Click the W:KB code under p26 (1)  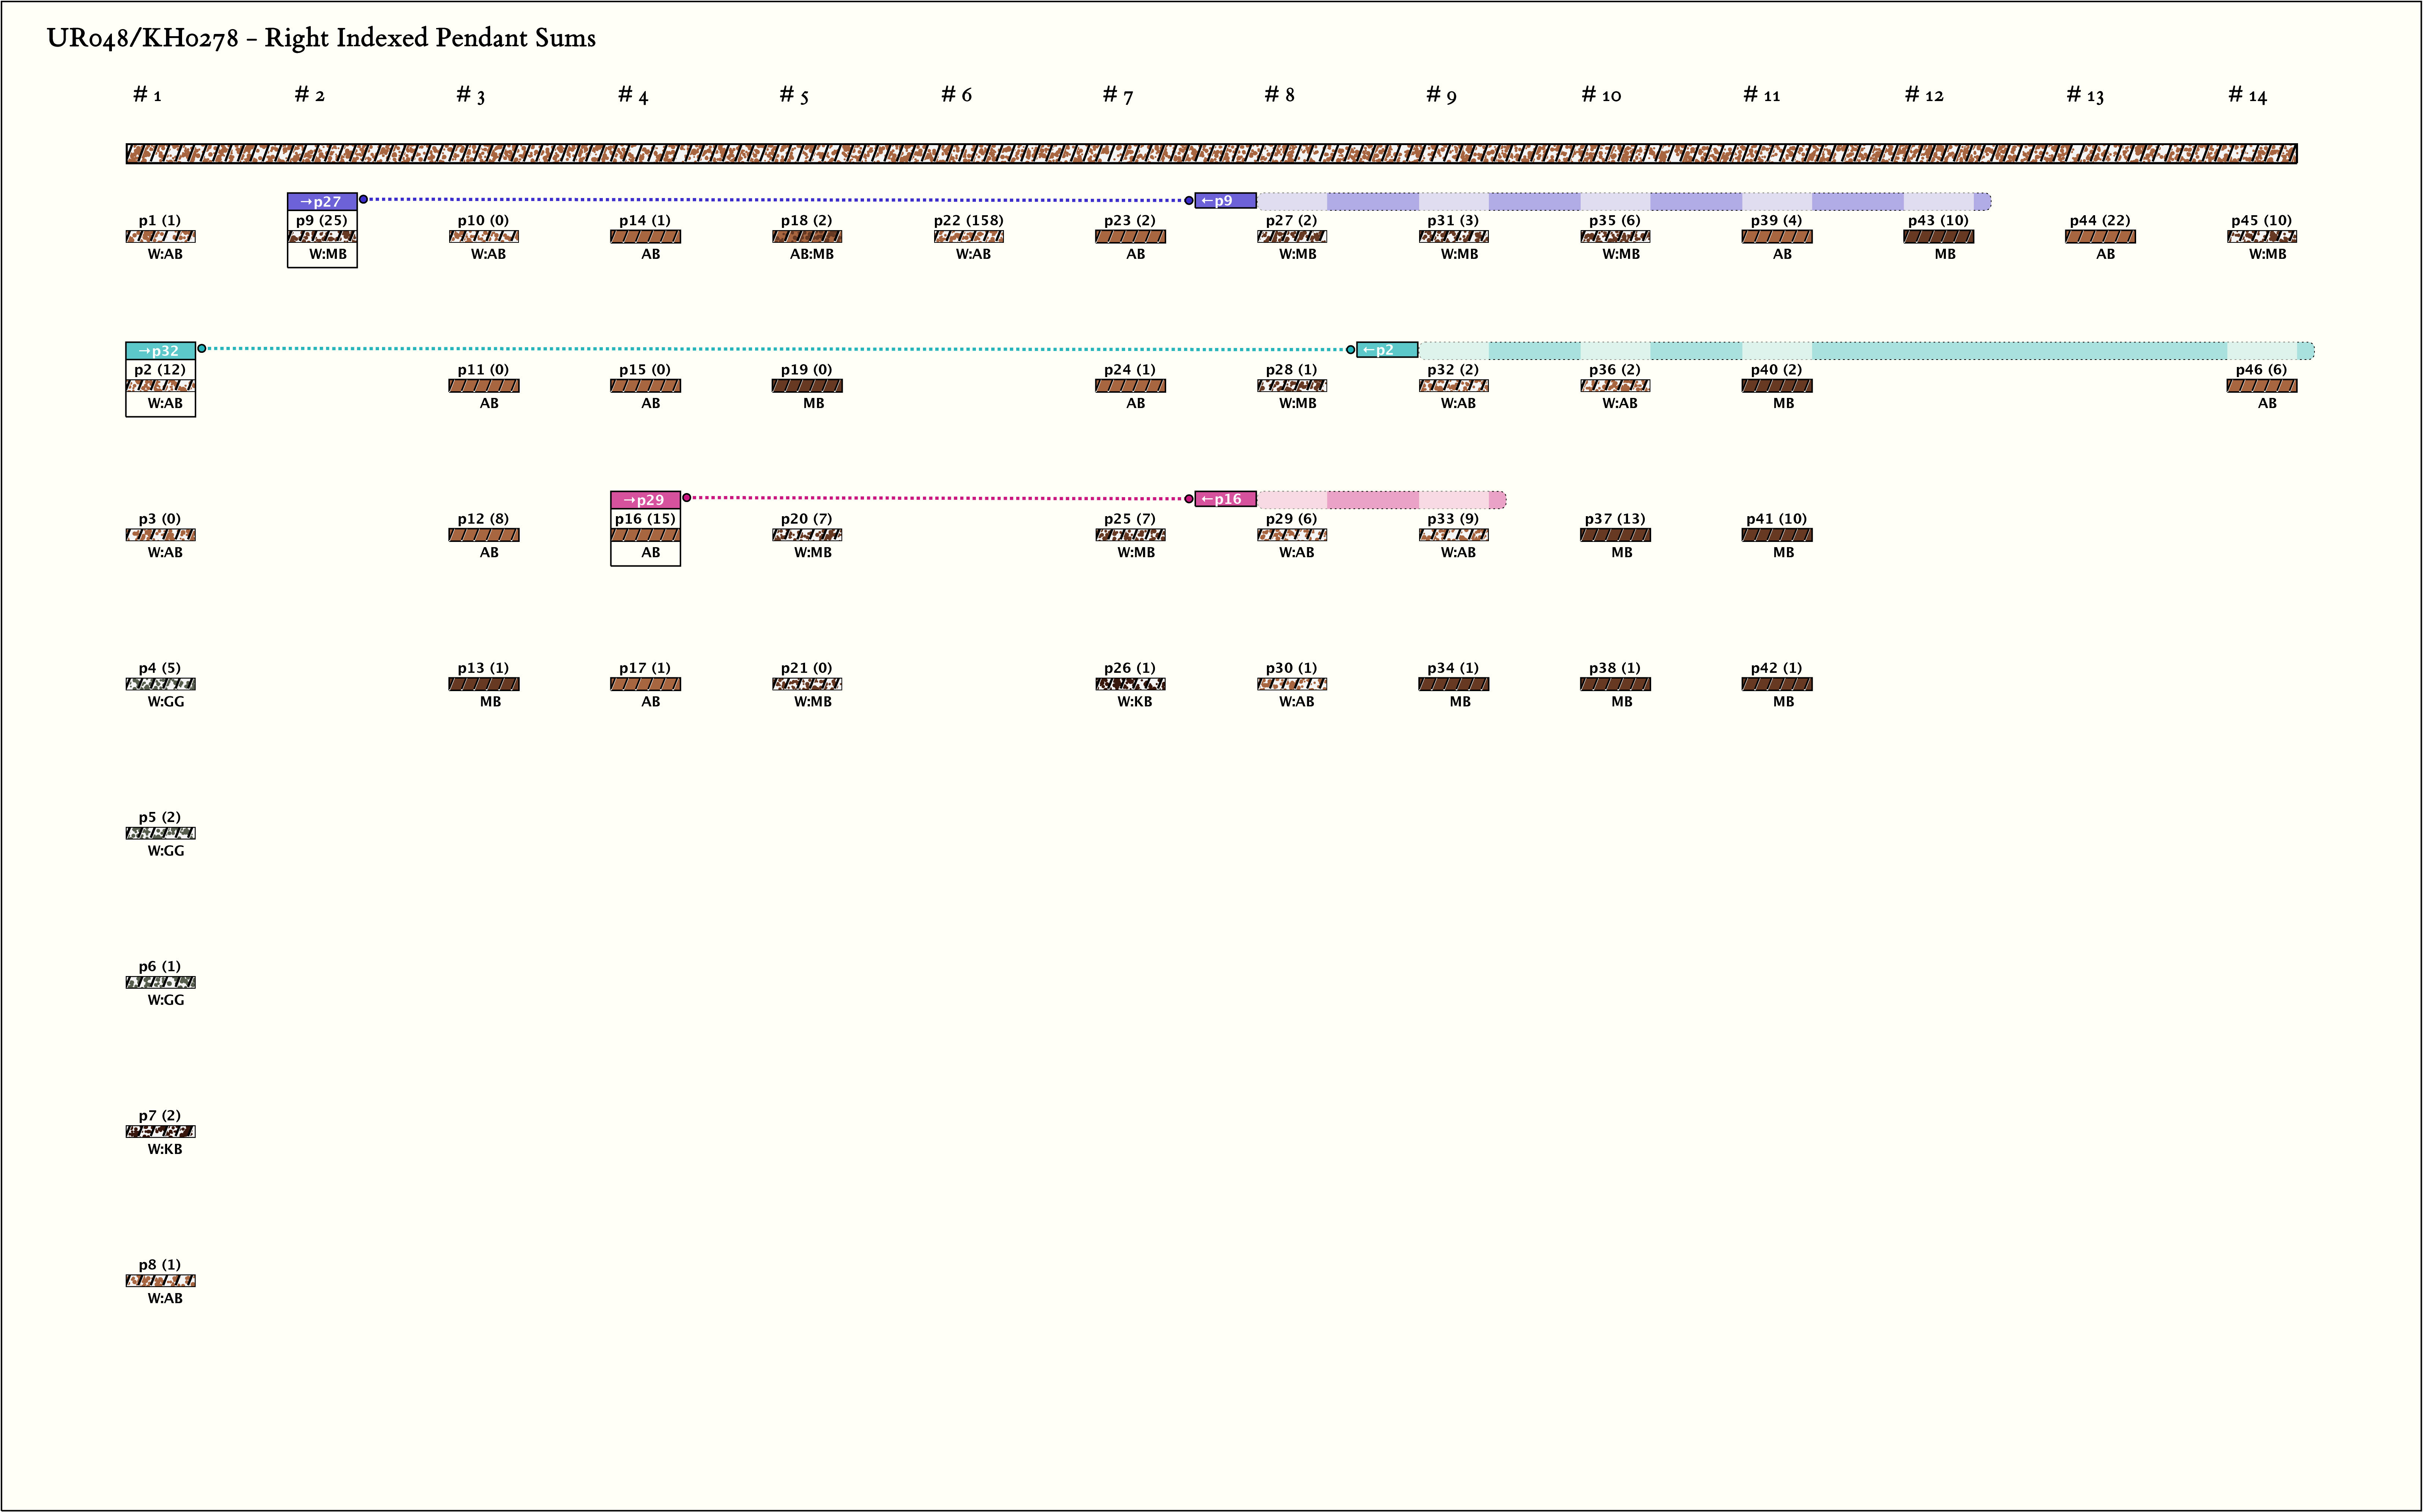(x=1135, y=702)
